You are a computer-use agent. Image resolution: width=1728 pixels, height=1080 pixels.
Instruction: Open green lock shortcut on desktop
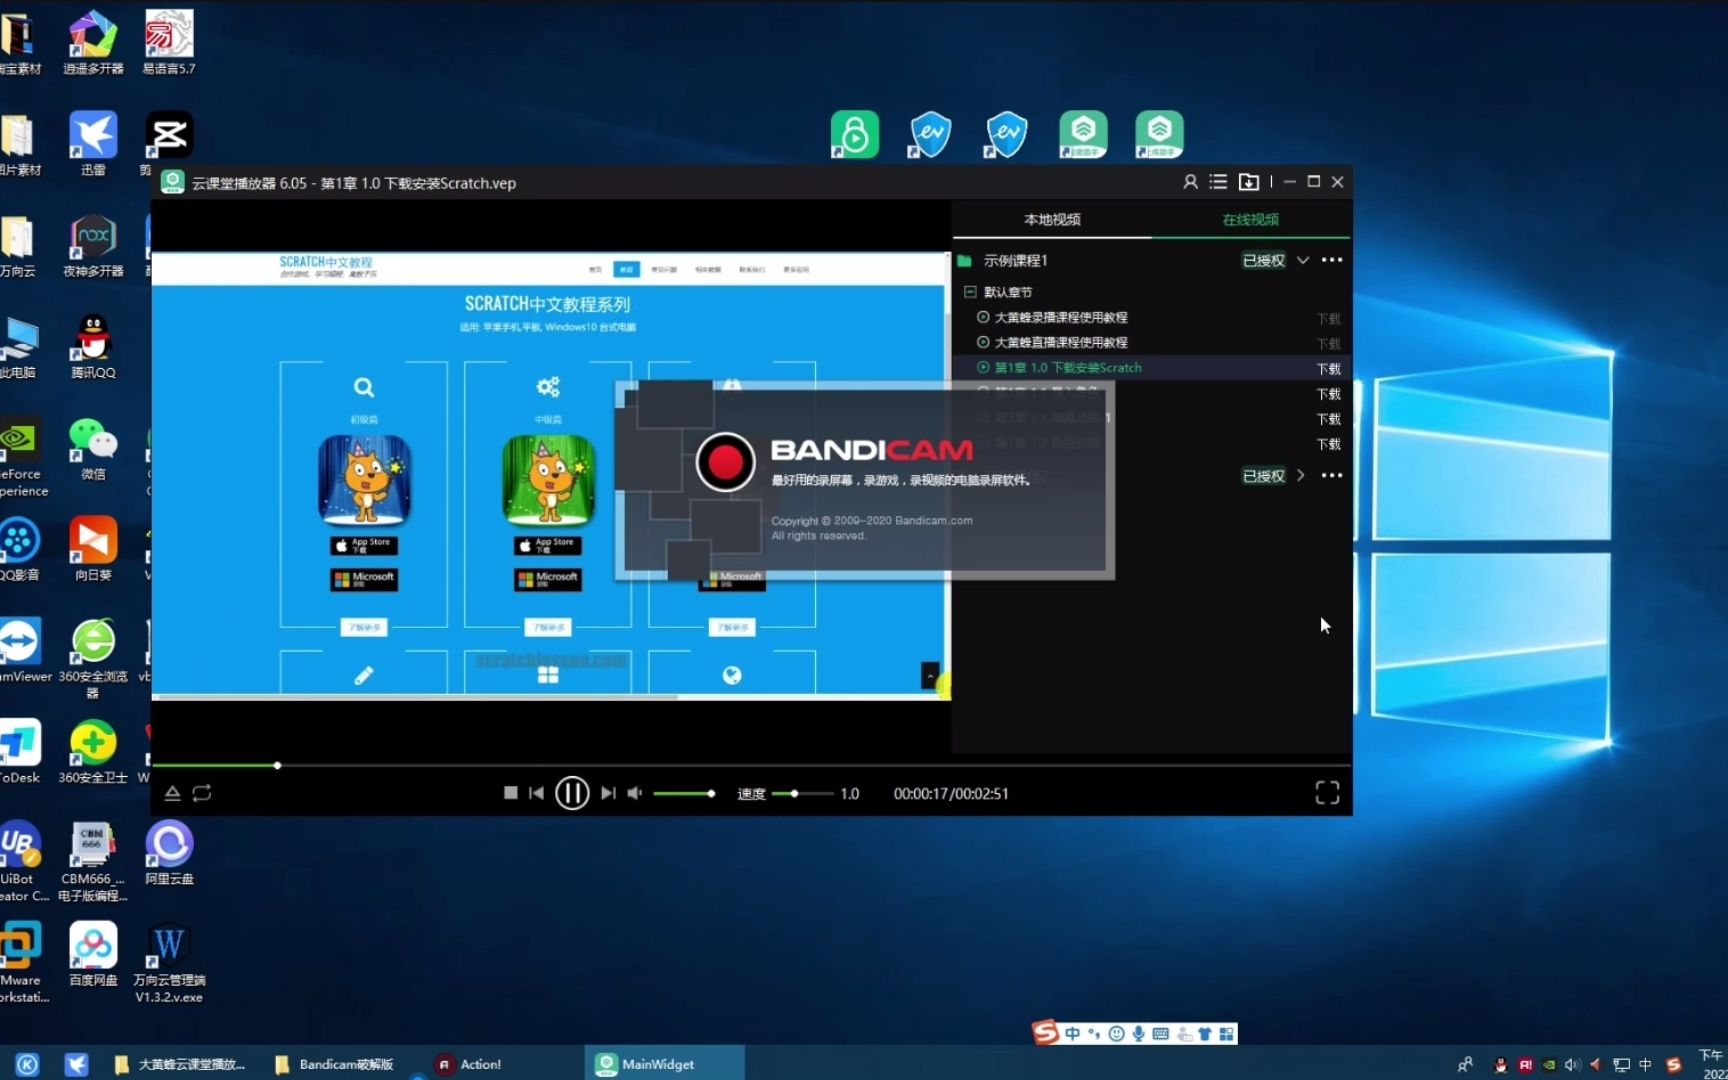click(854, 134)
